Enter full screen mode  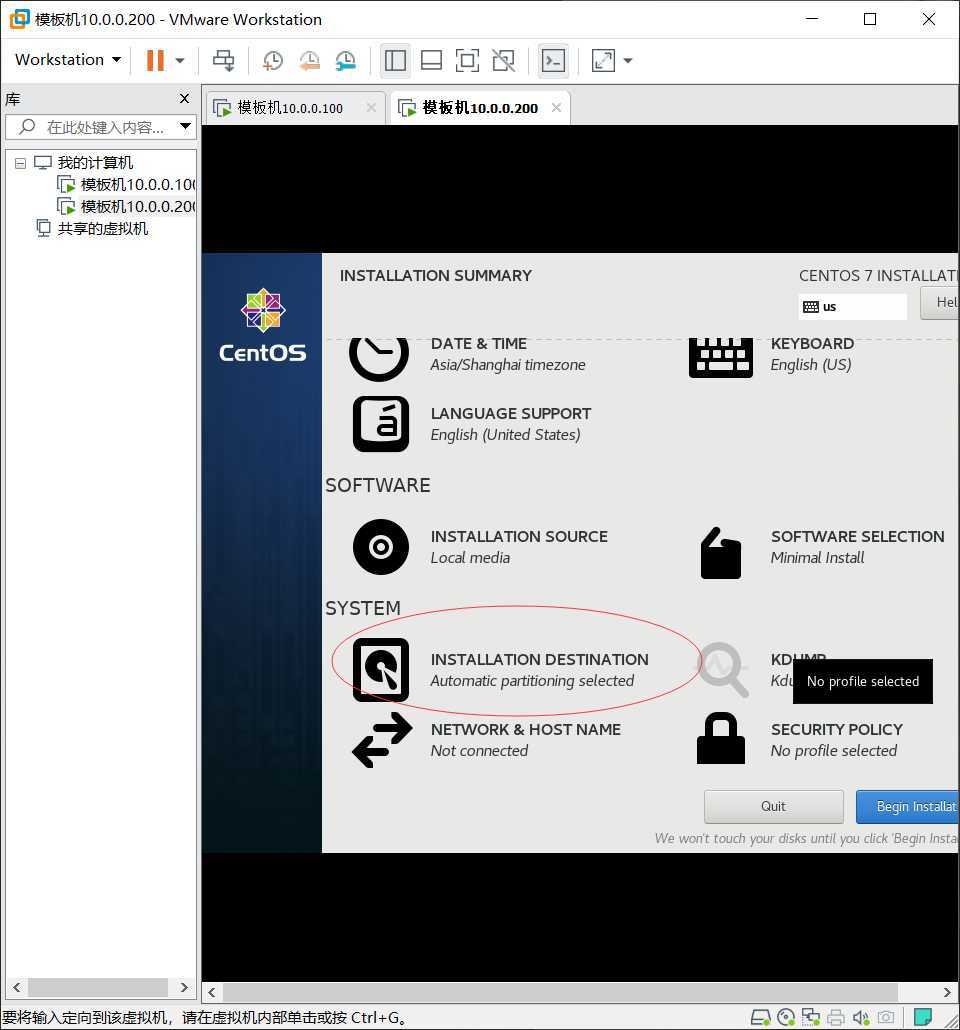[x=467, y=60]
